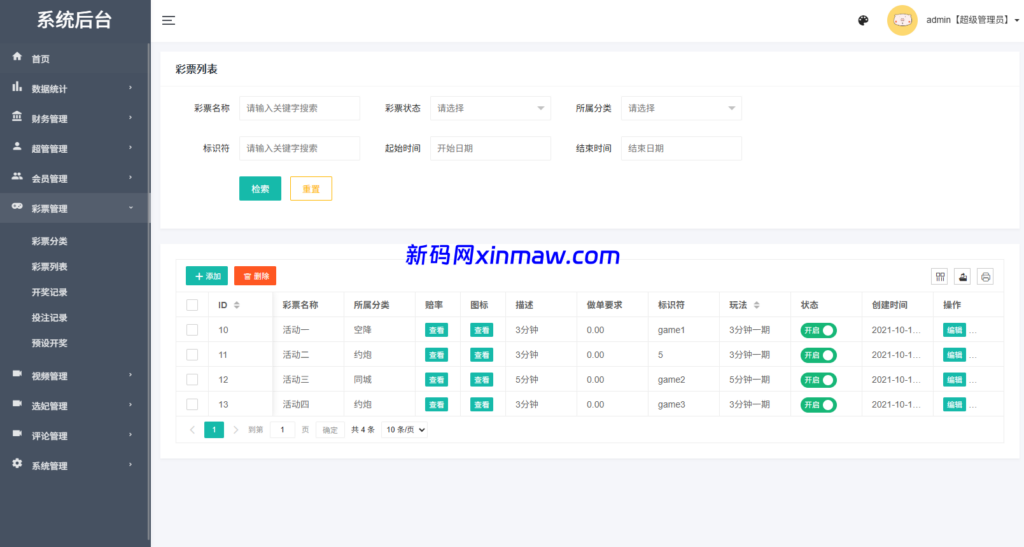View 赔率 for 活动二 row

click(x=436, y=355)
